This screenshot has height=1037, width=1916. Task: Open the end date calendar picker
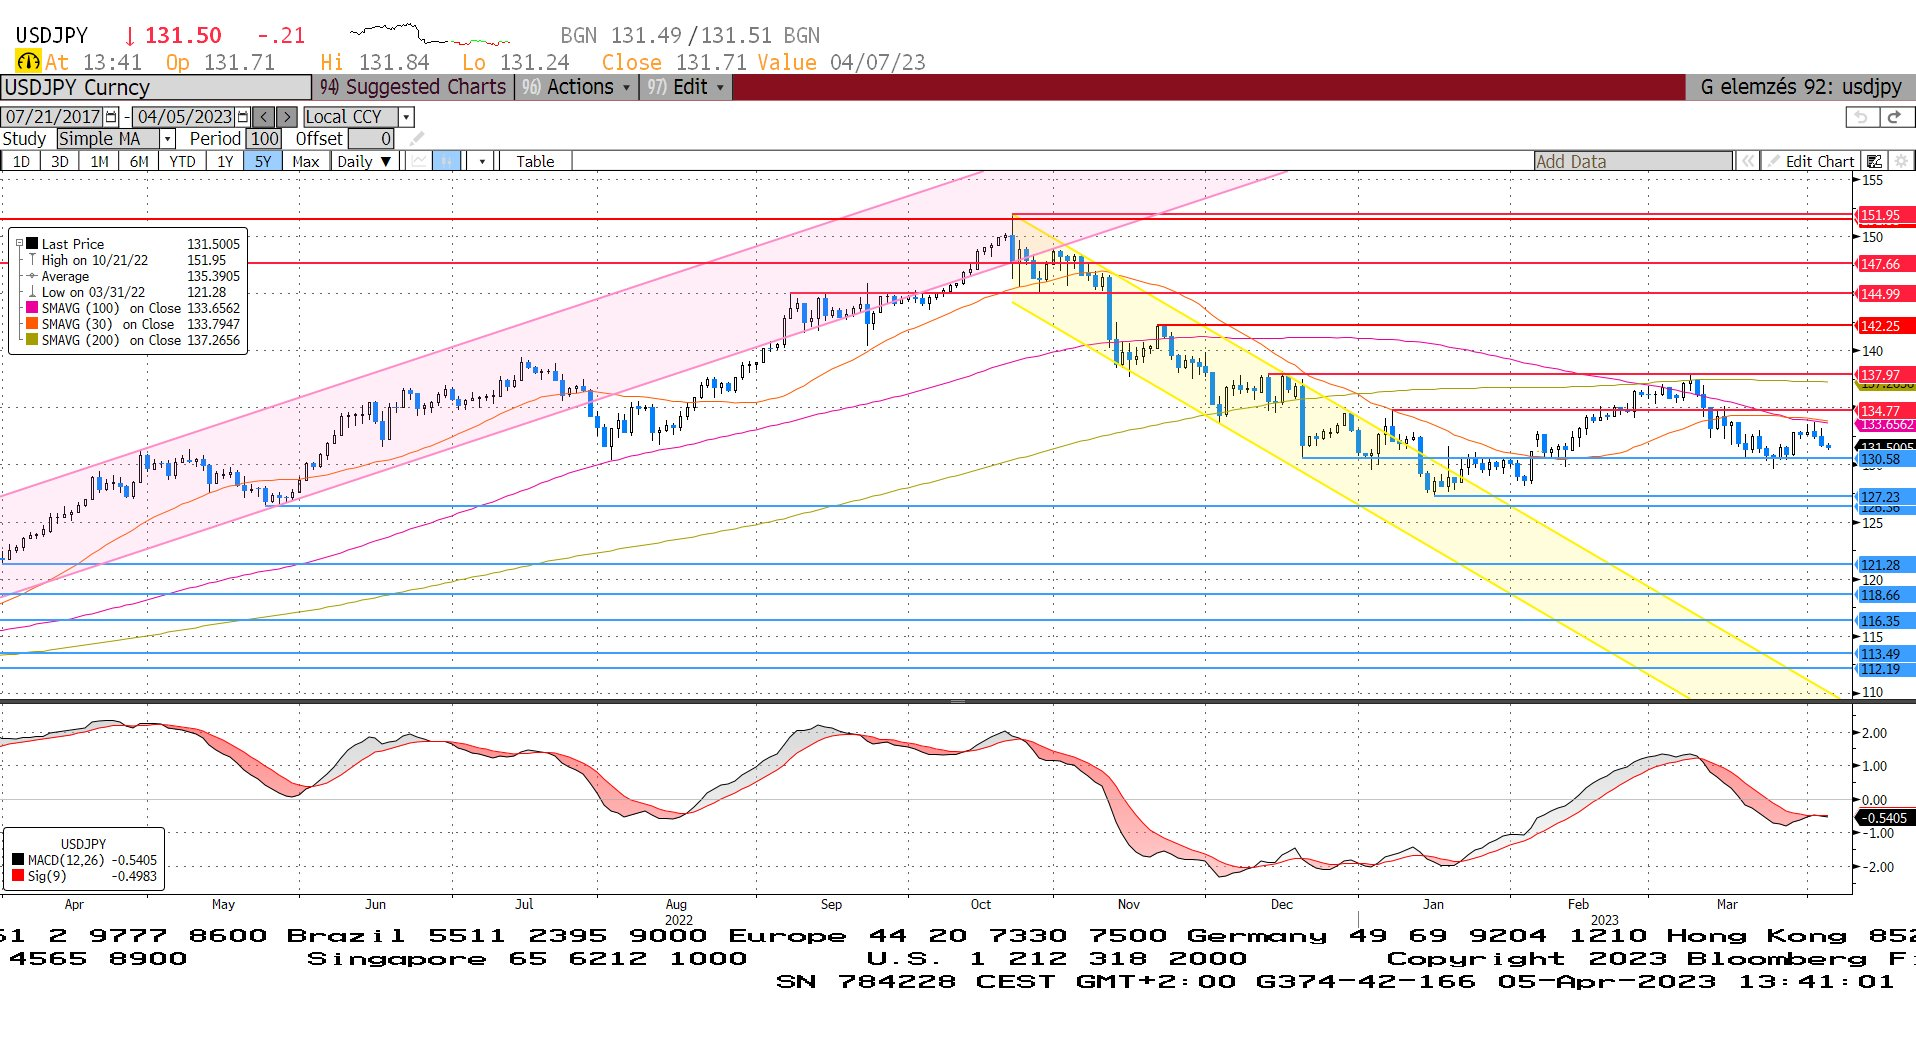point(242,117)
